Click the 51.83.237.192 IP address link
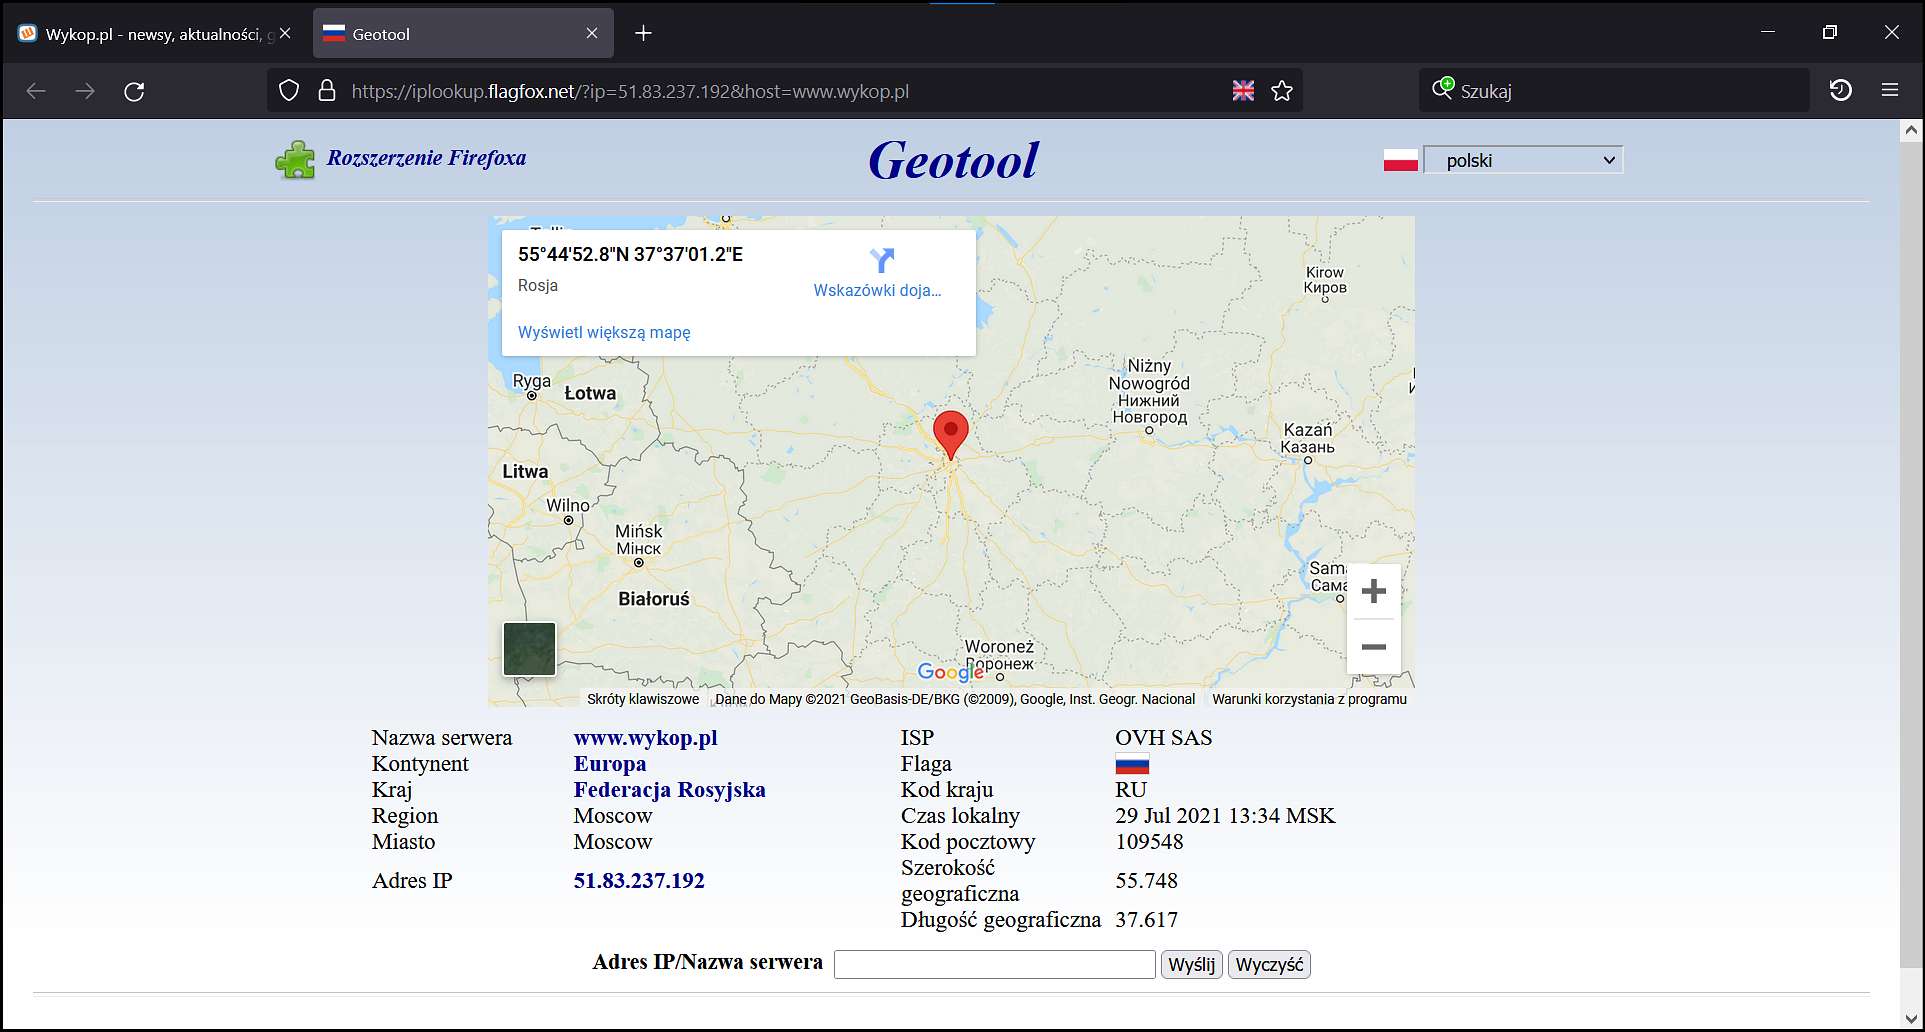Screen dimensions: 1925x1032 click(639, 881)
